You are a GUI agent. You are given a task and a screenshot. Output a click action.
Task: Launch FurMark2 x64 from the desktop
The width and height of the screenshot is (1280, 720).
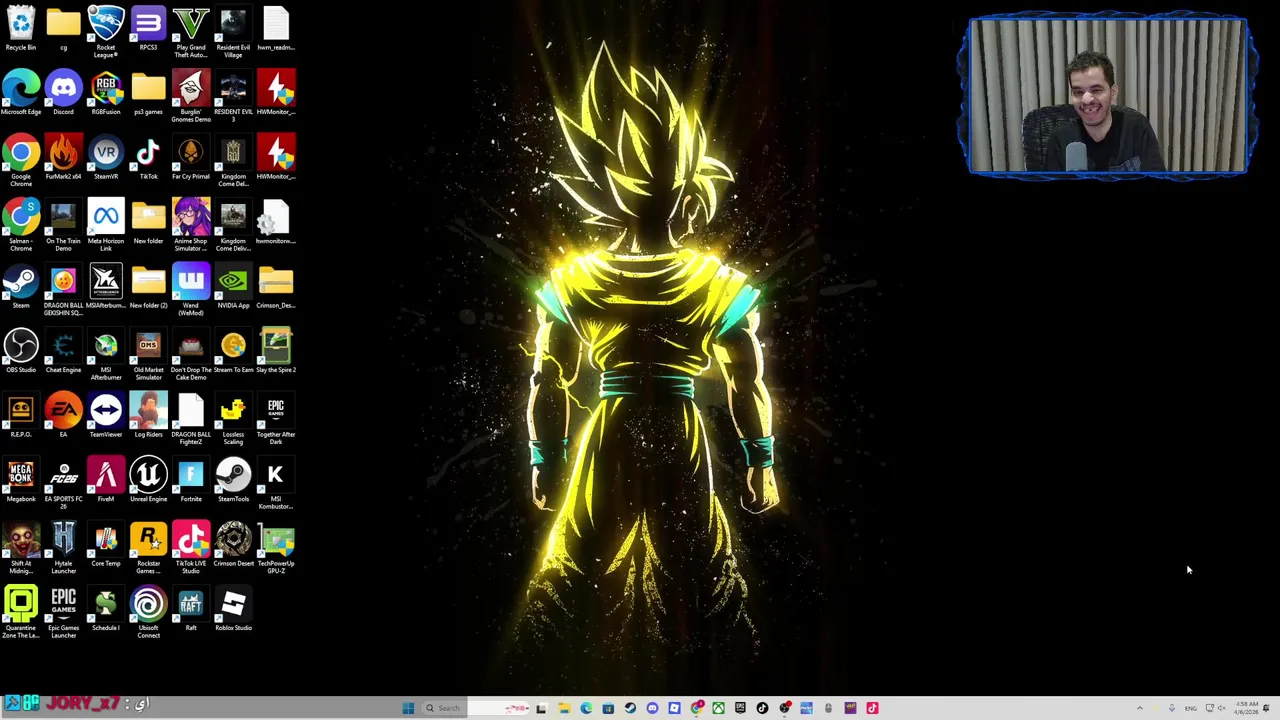pyautogui.click(x=63, y=158)
